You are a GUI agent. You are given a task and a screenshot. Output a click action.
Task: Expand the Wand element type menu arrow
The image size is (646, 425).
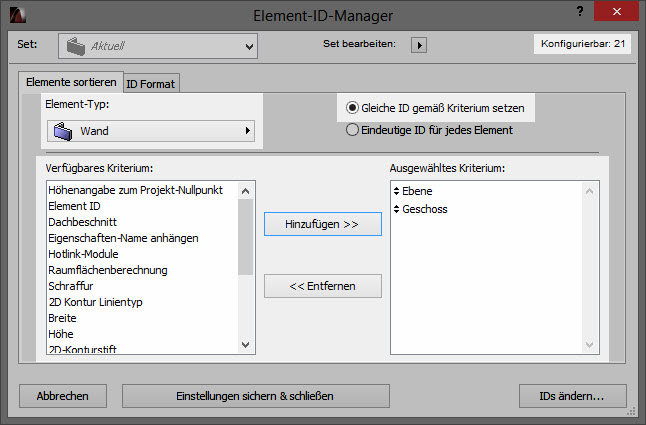tap(248, 131)
